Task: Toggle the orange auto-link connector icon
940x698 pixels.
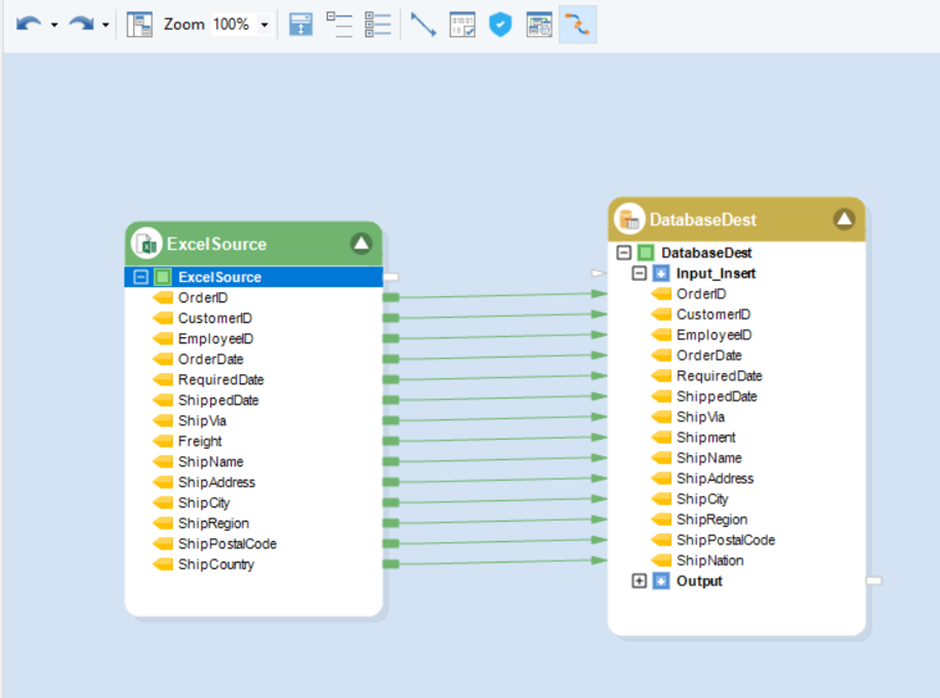Action: [x=577, y=24]
